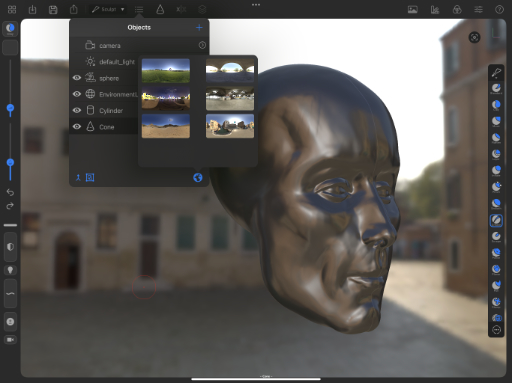Click the import download icon in top bar
The image size is (512, 383).
click(x=32, y=9)
